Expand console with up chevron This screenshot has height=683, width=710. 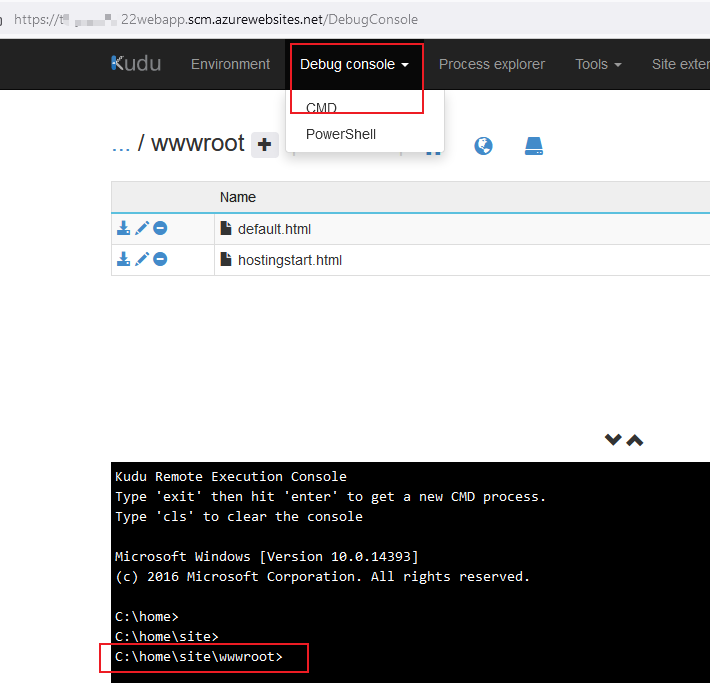[x=635, y=440]
